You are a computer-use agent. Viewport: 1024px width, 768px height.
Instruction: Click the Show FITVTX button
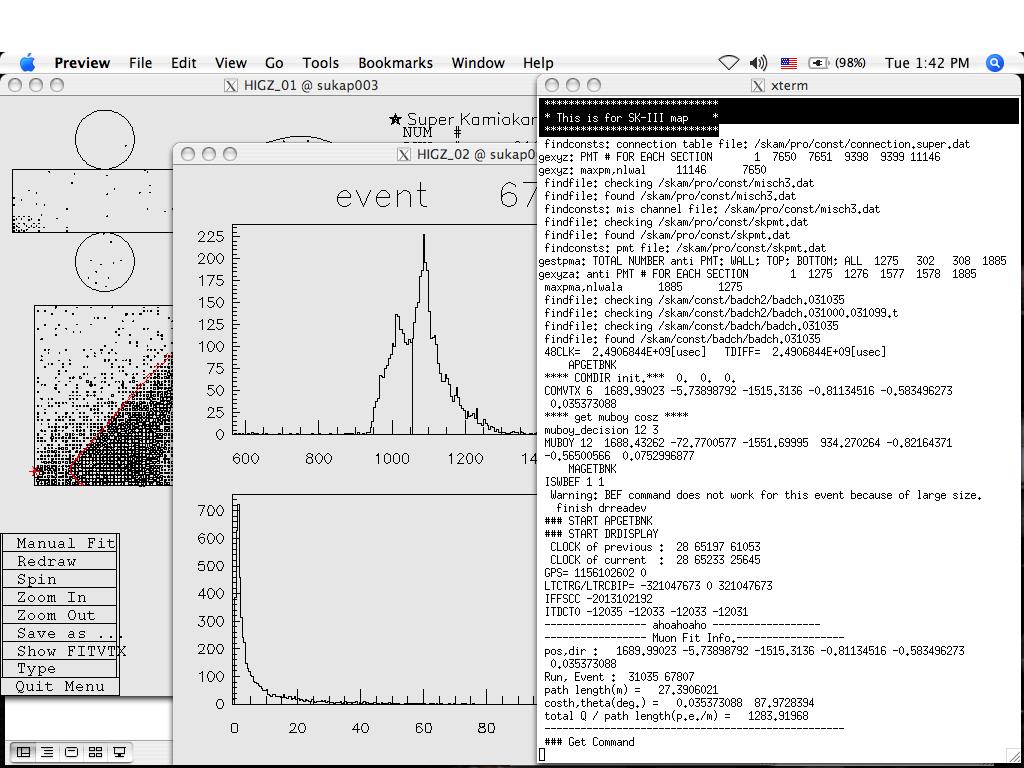60,650
